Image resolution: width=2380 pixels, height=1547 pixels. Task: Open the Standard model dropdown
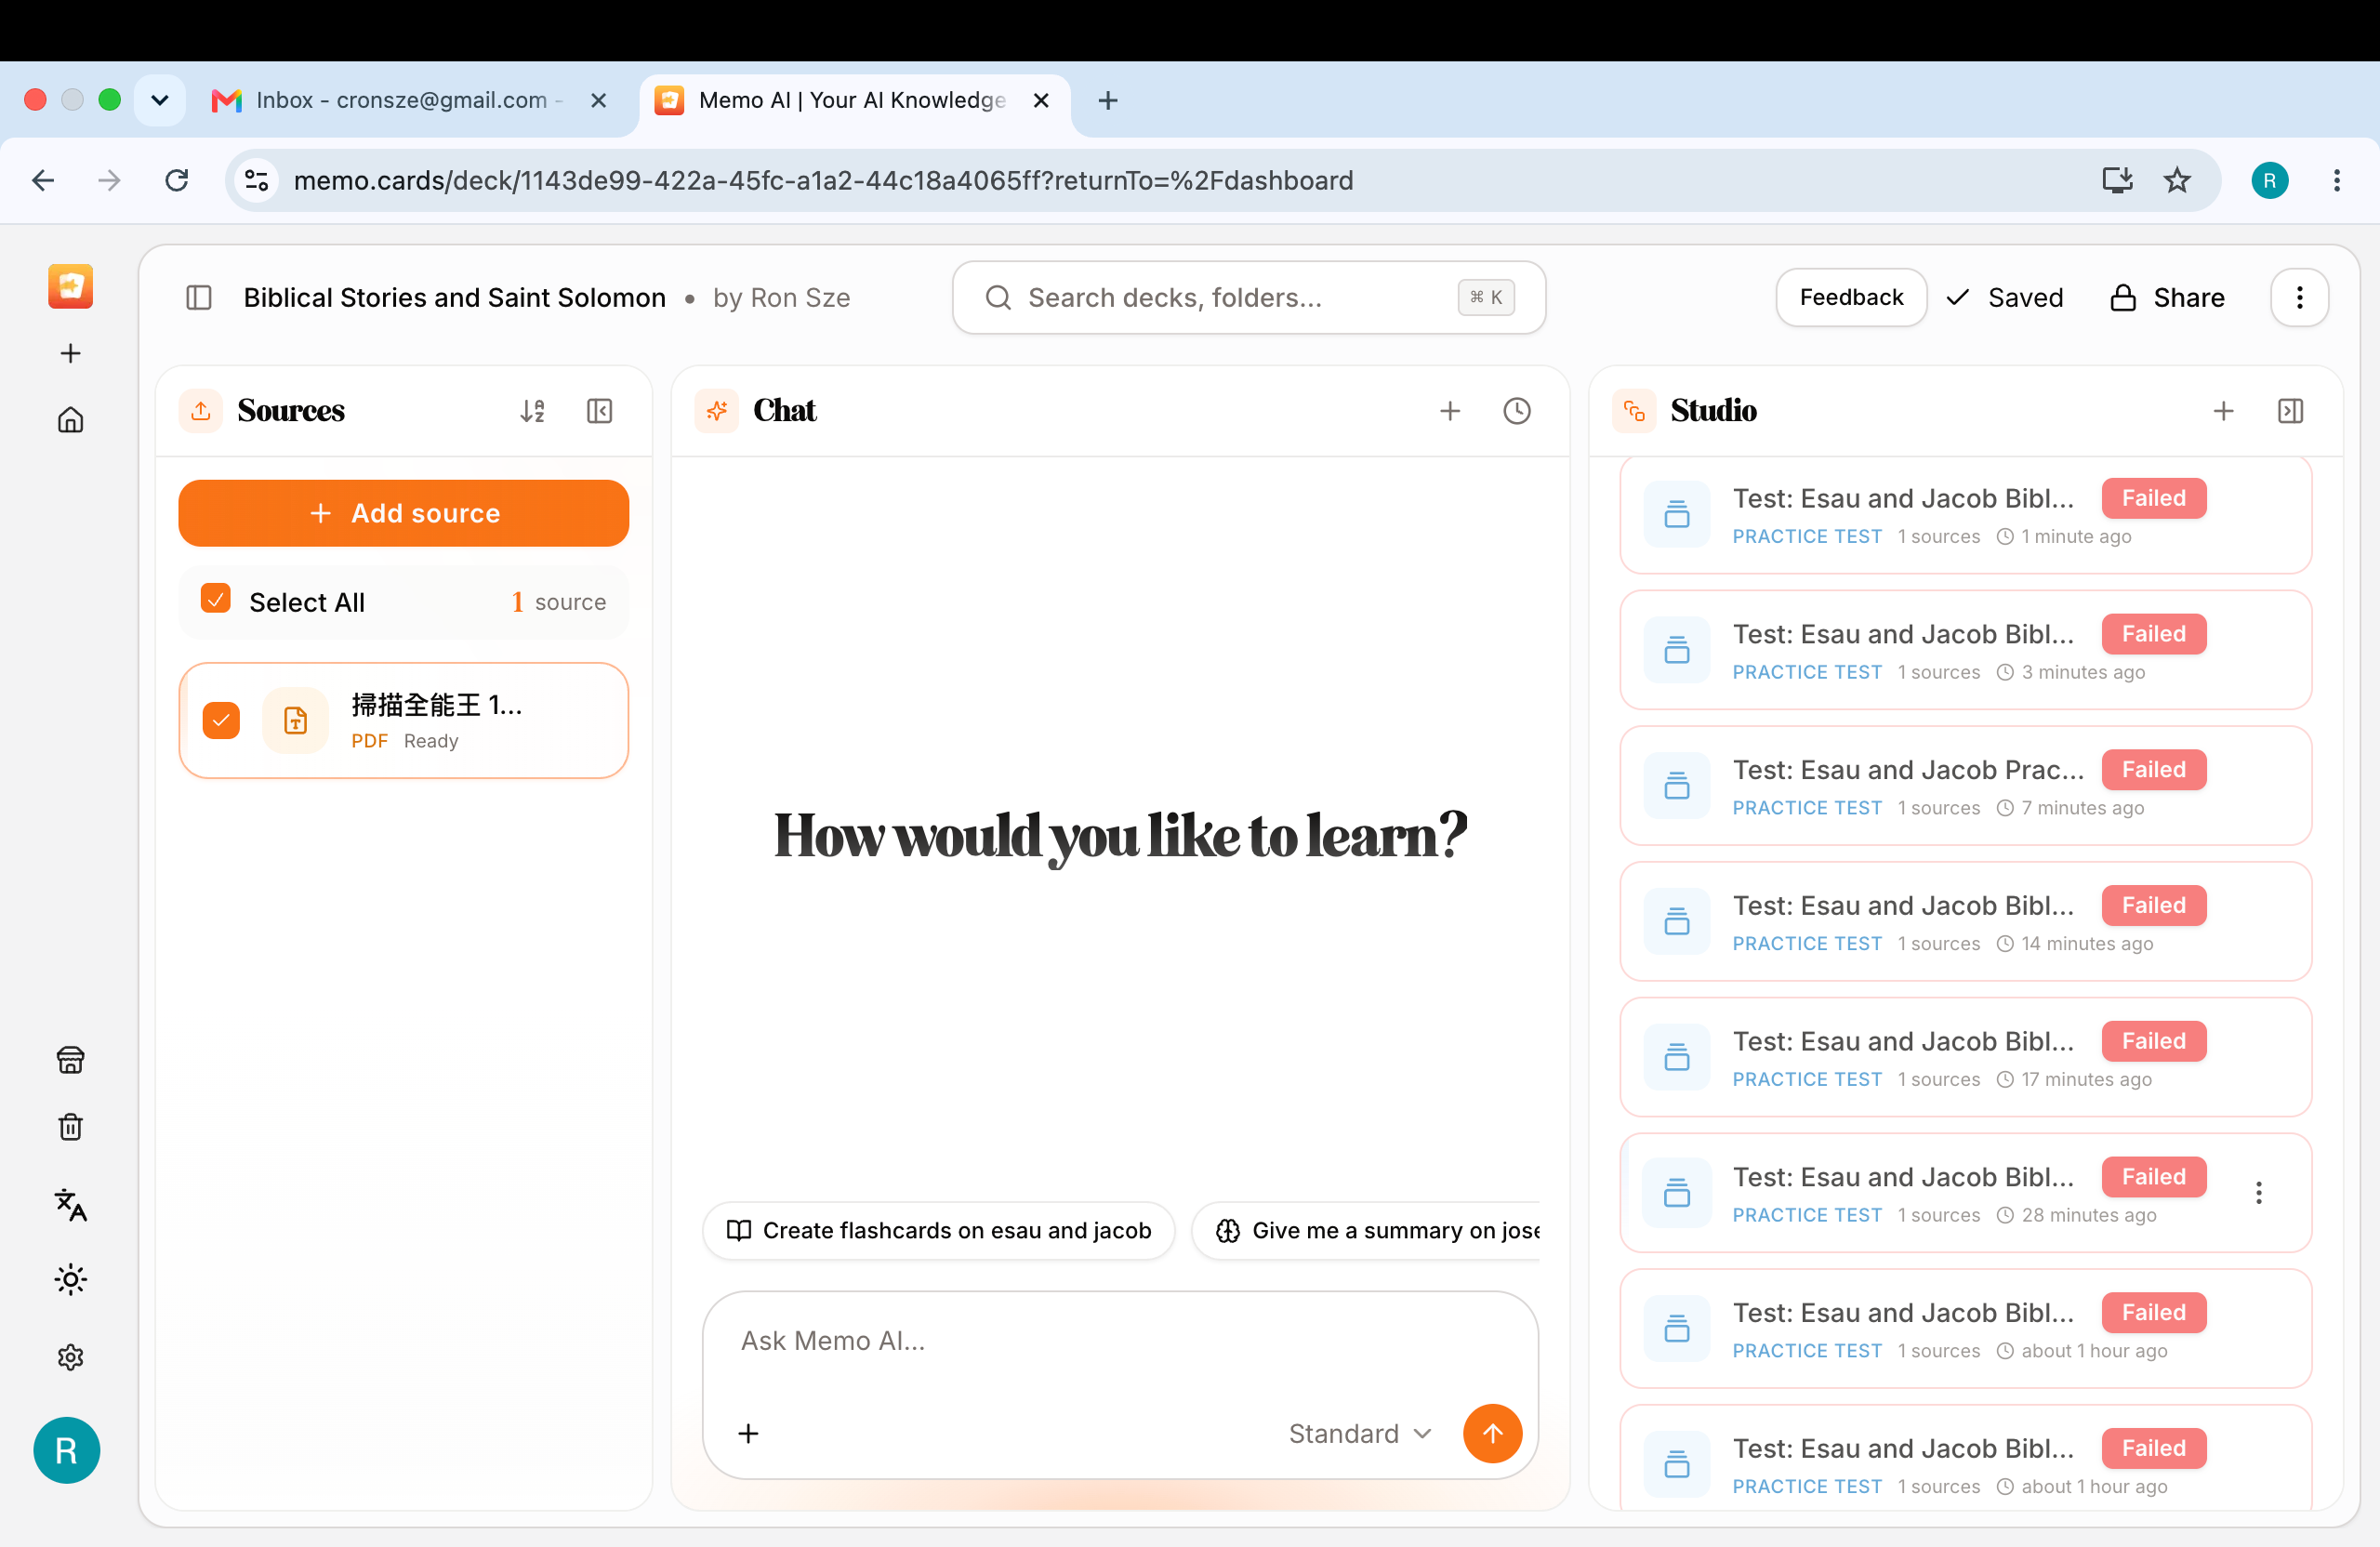click(x=1359, y=1433)
